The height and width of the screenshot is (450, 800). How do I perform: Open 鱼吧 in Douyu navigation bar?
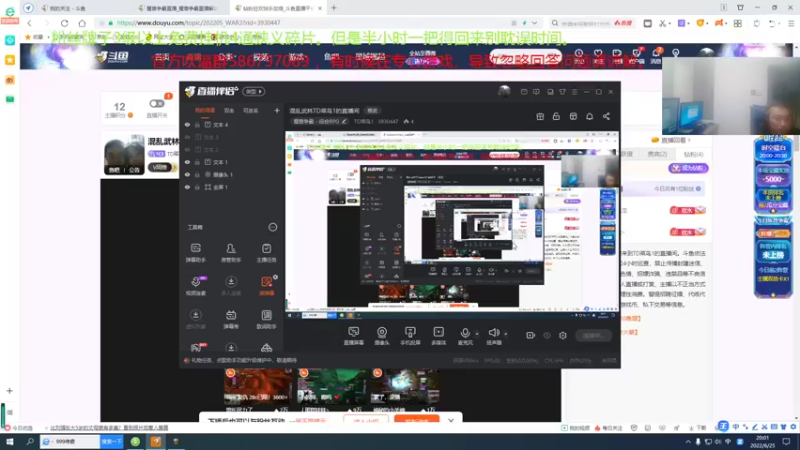331,57
